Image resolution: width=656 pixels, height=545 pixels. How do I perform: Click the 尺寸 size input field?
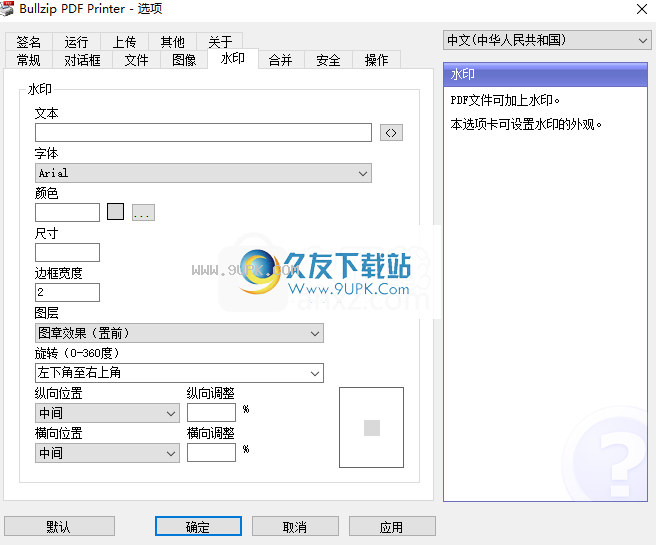[x=67, y=252]
